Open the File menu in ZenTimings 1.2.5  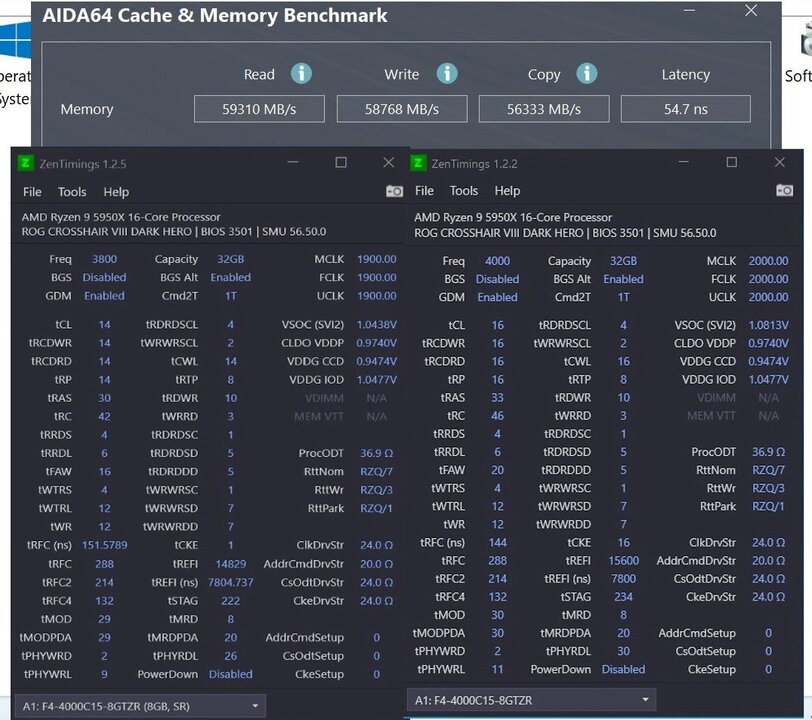[x=32, y=192]
